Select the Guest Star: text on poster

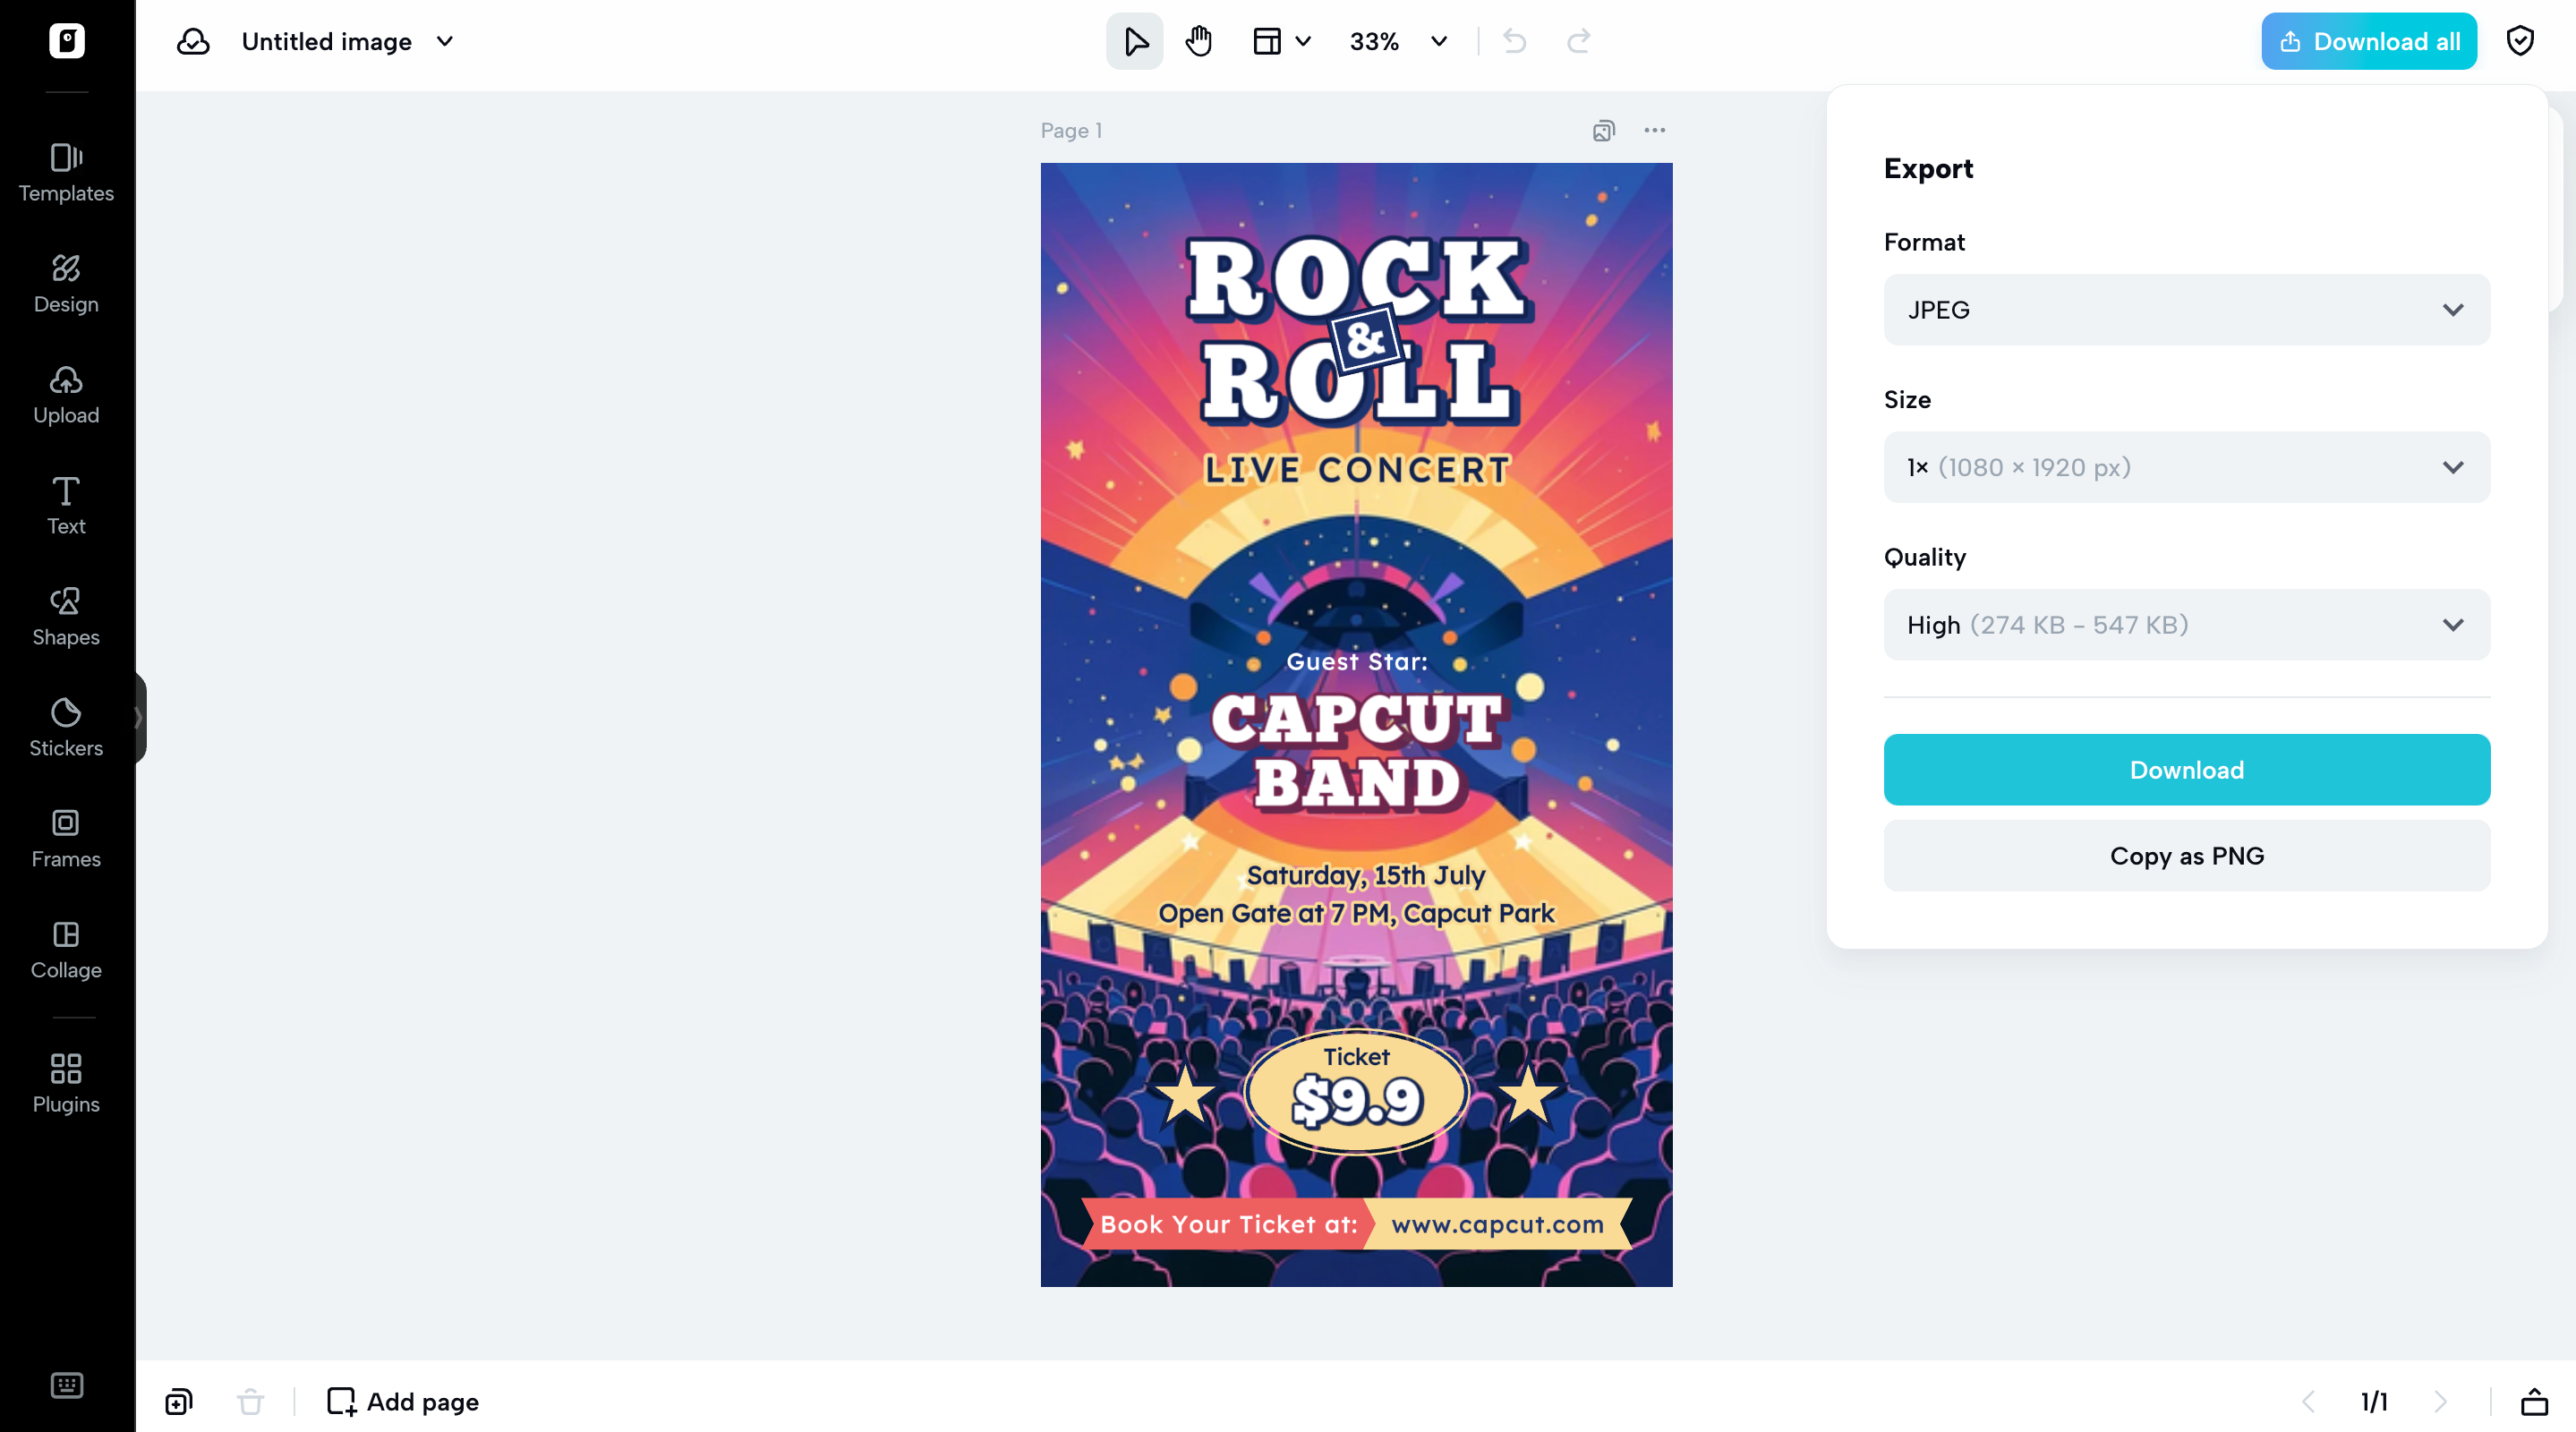1357,661
